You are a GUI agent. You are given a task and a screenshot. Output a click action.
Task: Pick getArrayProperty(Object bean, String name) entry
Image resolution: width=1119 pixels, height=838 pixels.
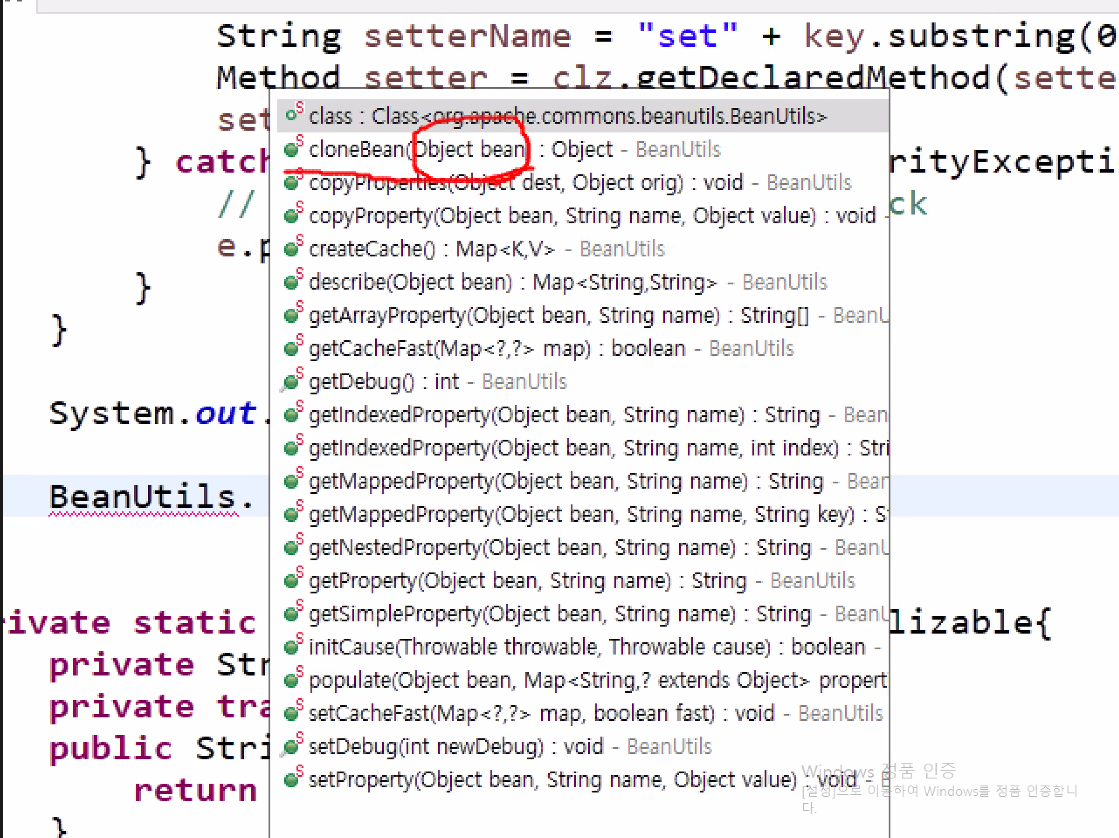pos(582,315)
